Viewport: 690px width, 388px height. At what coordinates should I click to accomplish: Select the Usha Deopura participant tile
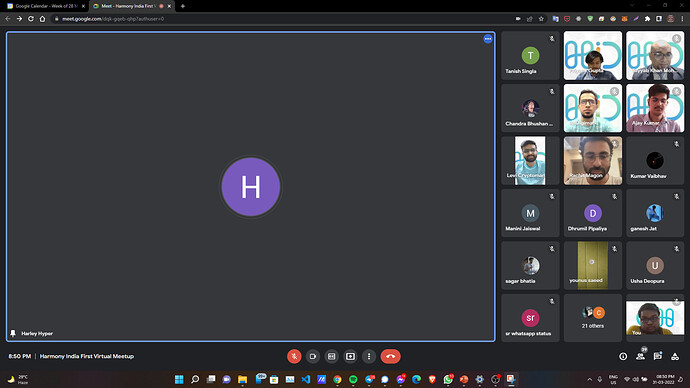(x=655, y=265)
